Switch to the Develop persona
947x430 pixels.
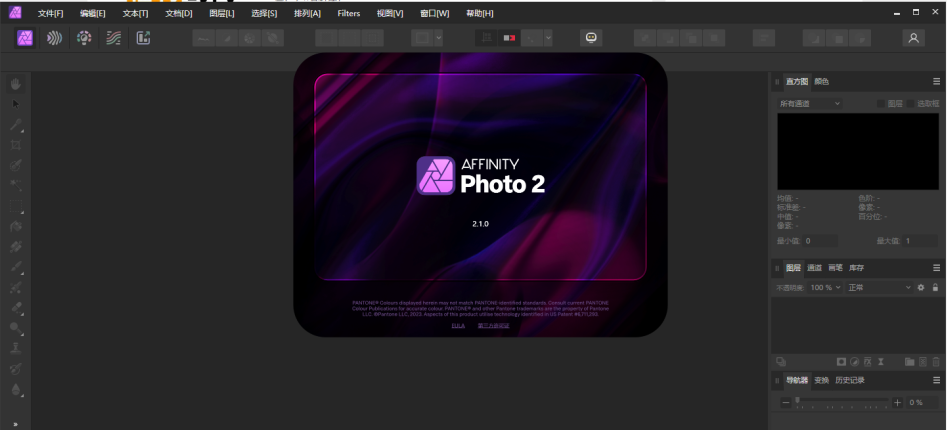coord(84,38)
